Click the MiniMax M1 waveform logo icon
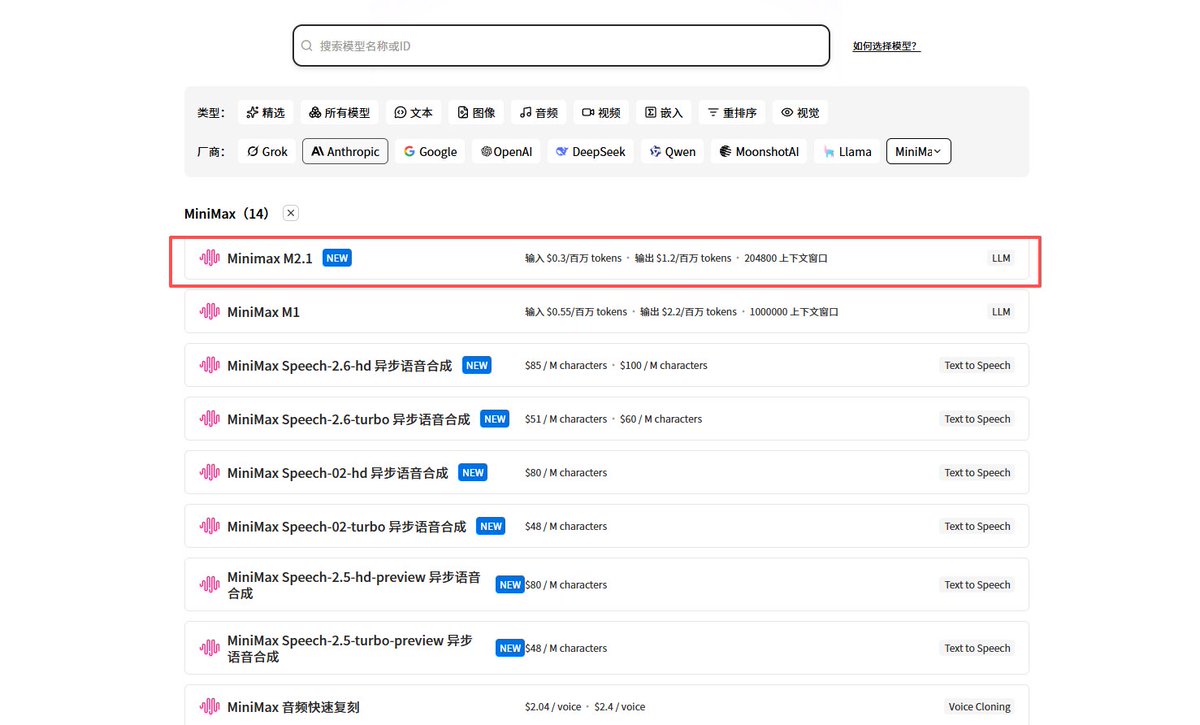 (x=210, y=312)
